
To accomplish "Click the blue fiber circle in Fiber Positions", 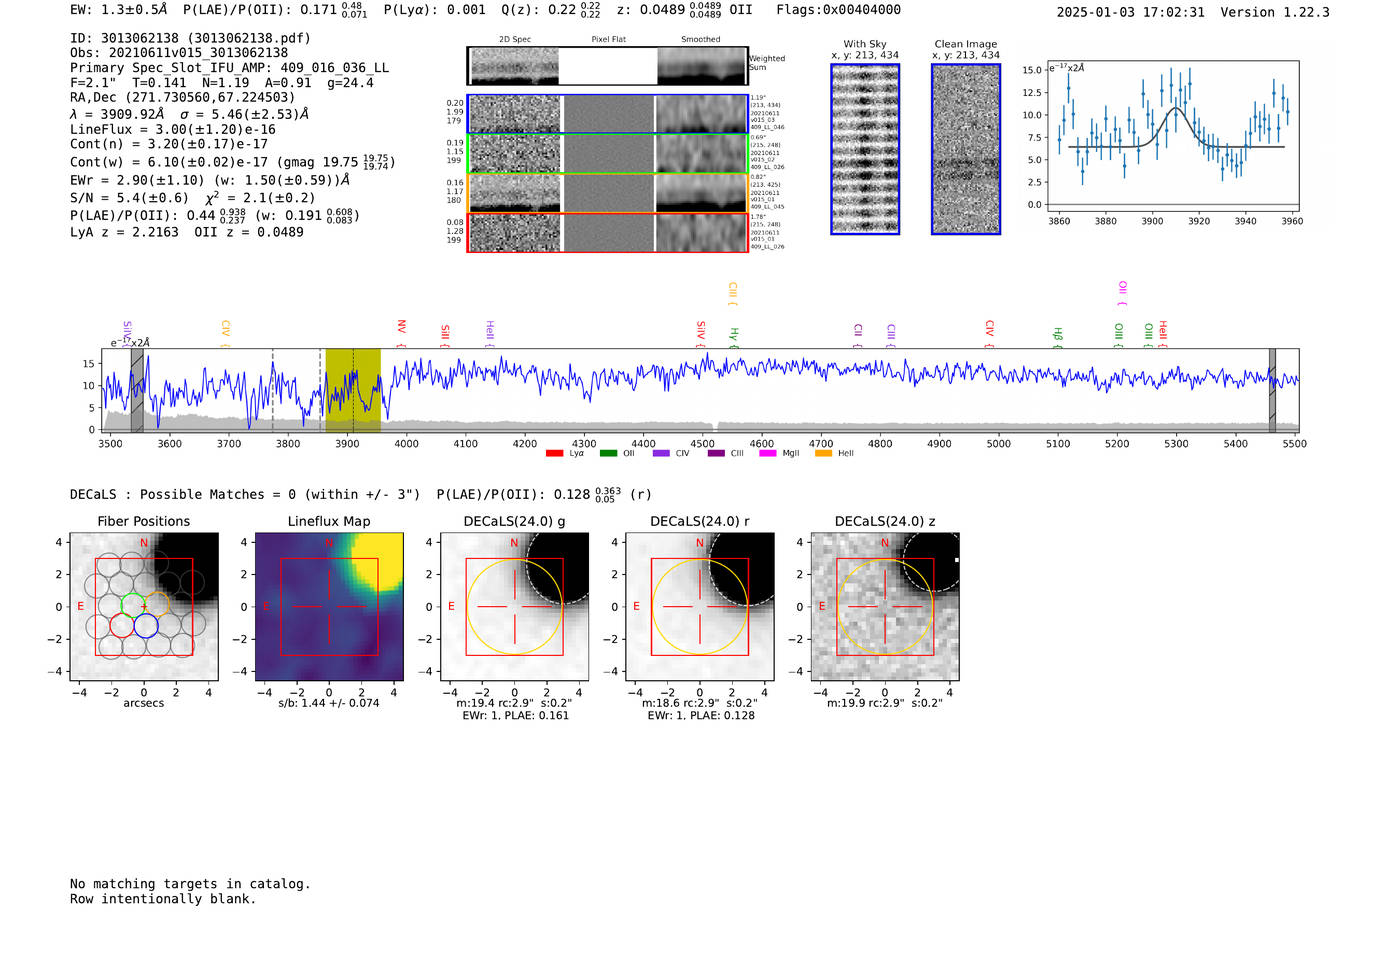I will click(146, 626).
